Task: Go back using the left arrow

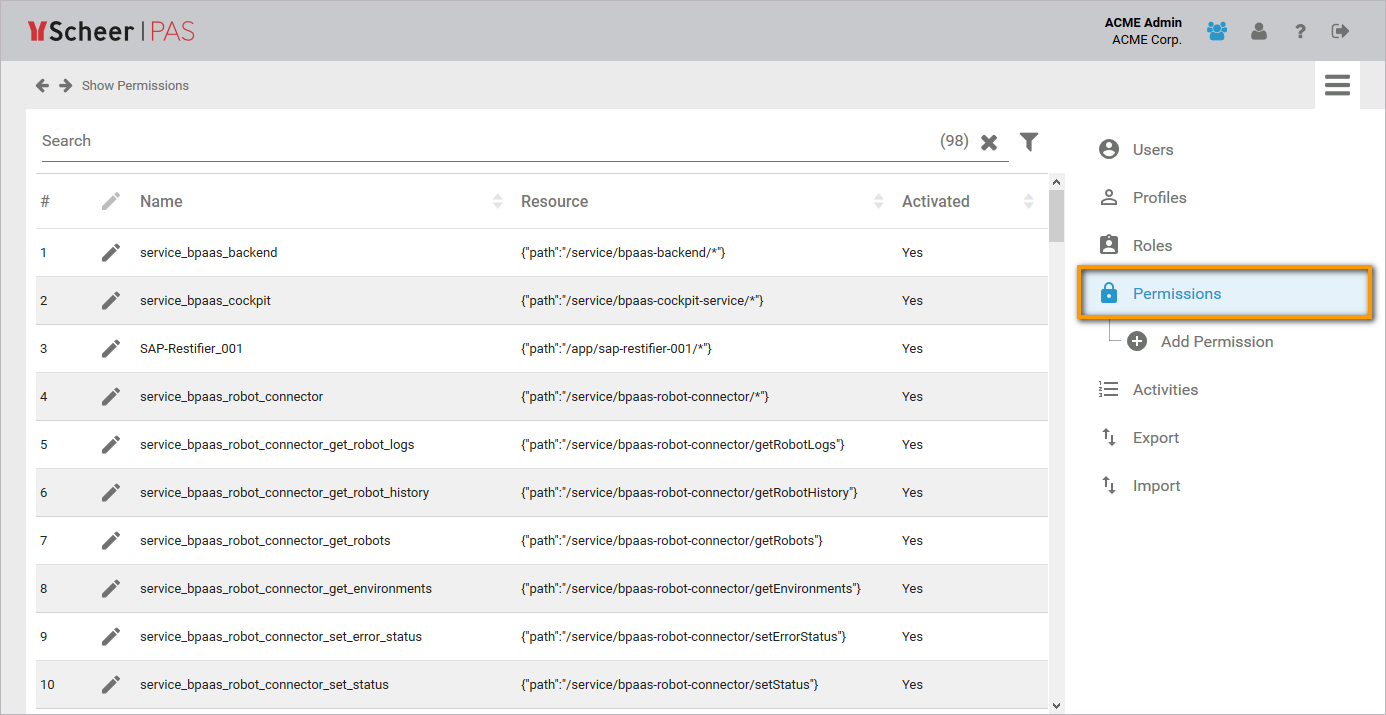Action: click(x=42, y=86)
